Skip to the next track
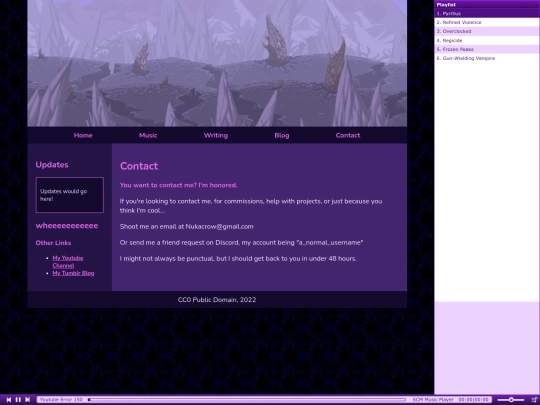 28,399
